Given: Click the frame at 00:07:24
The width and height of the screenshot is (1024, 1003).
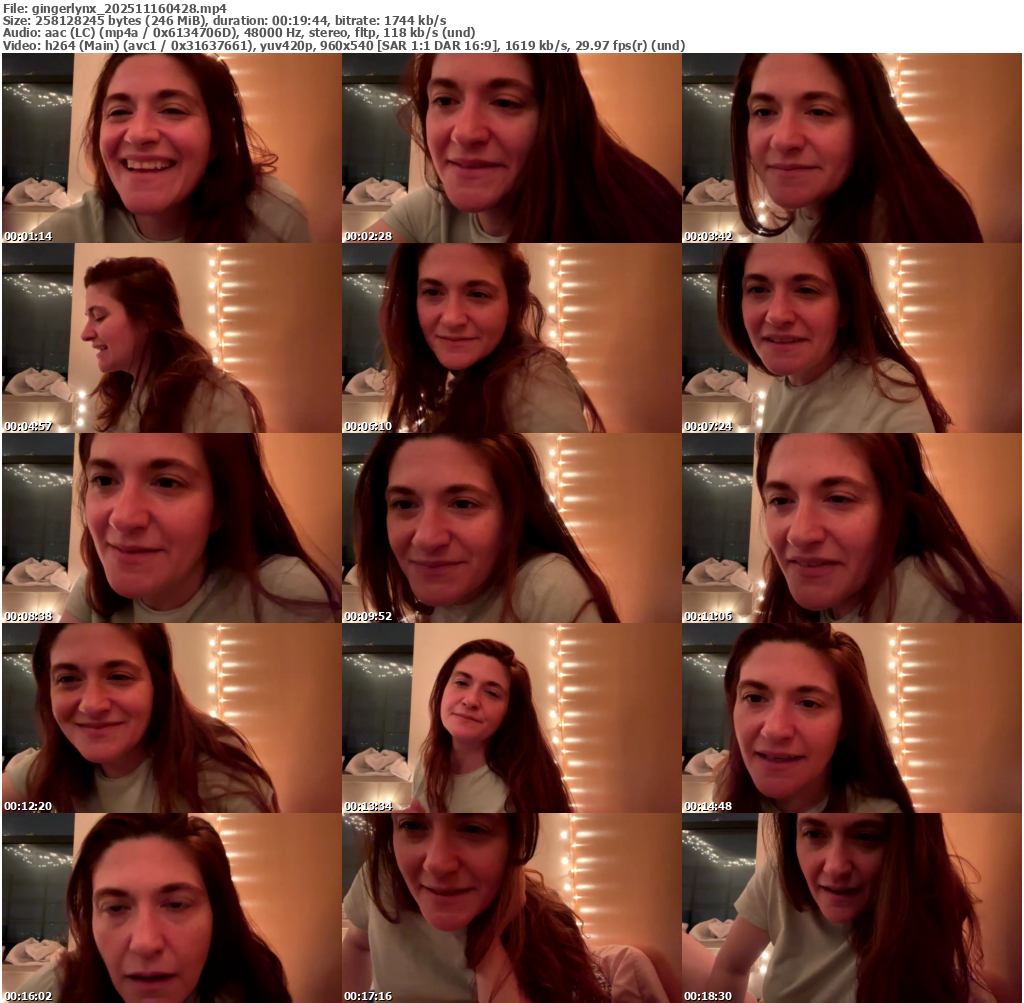Looking at the screenshot, I should (851, 338).
